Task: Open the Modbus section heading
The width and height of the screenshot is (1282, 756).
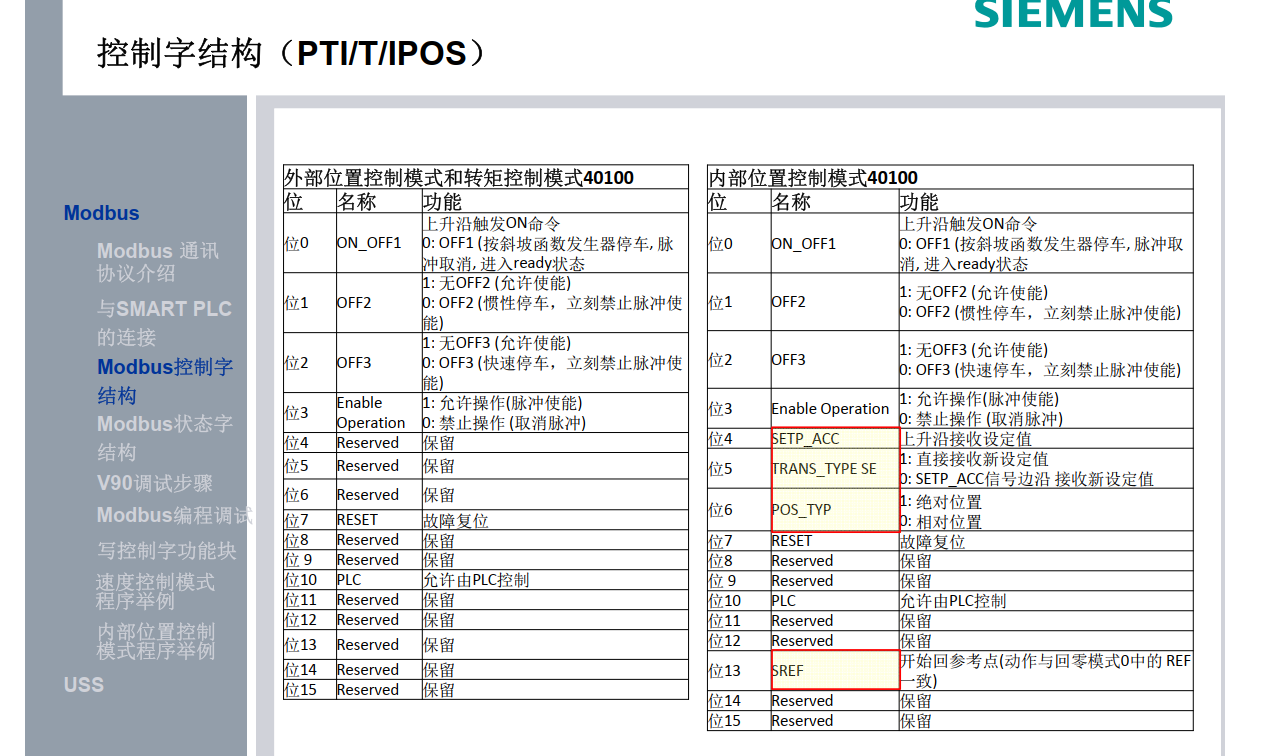Action: 101,213
